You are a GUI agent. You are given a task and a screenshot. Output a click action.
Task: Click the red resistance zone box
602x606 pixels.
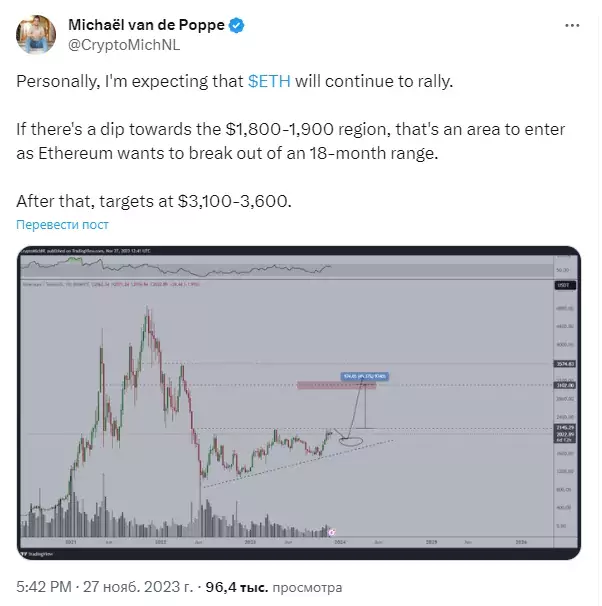tap(337, 385)
